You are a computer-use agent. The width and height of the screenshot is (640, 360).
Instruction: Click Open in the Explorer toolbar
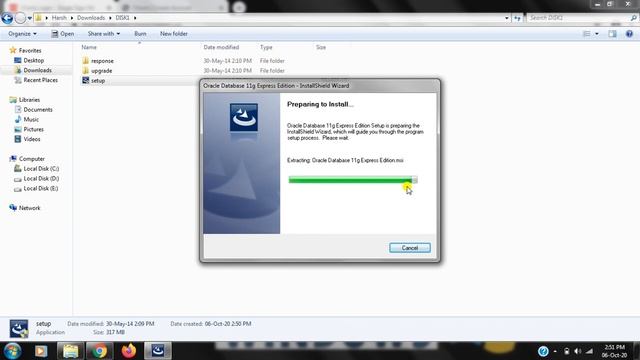[x=63, y=34]
